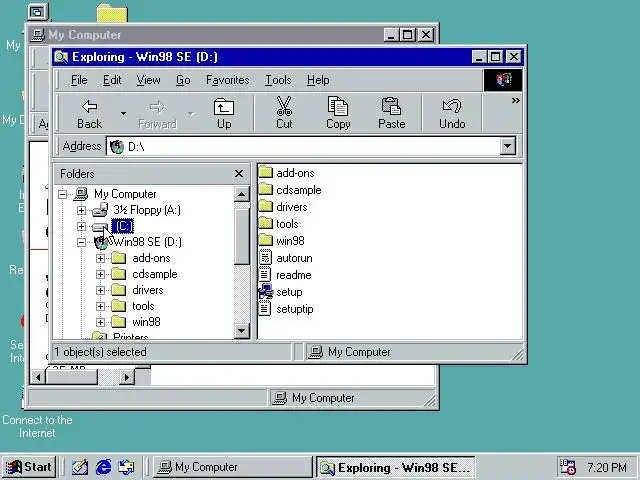Click the Exploring - Win98 SE taskbar button
The width and height of the screenshot is (640, 480).
click(396, 467)
